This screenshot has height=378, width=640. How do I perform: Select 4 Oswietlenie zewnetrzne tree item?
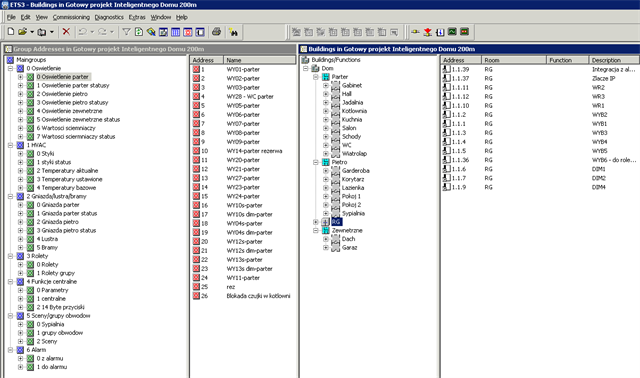click(69, 111)
